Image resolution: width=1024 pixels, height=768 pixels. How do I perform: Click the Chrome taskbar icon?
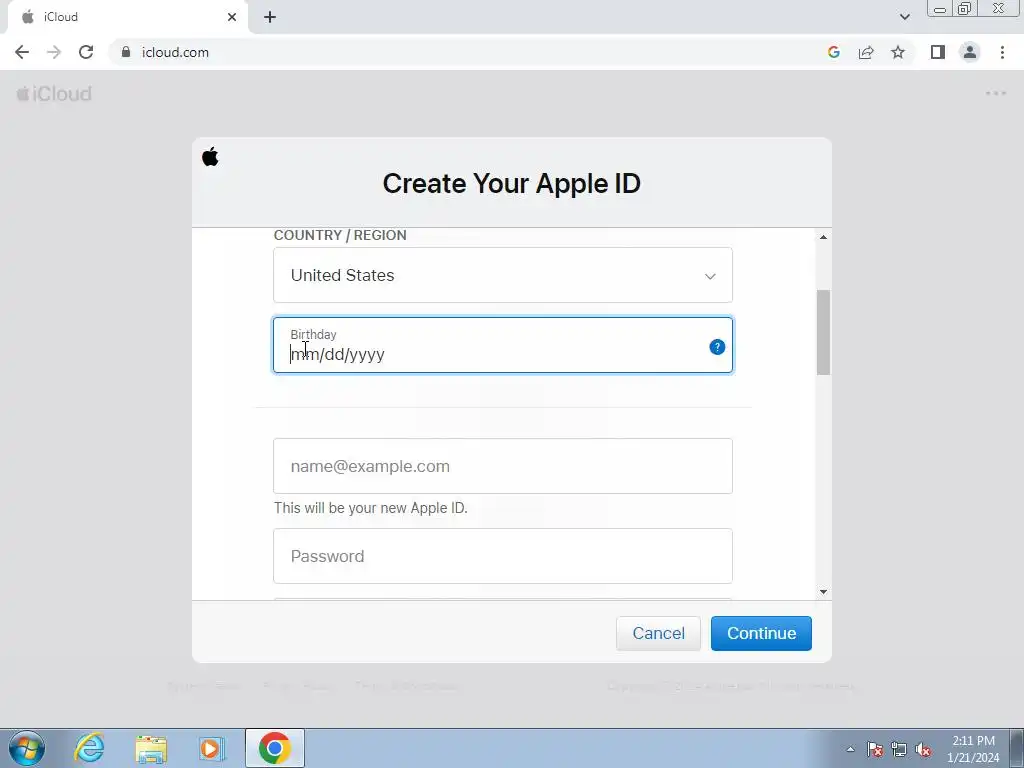pyautogui.click(x=274, y=748)
